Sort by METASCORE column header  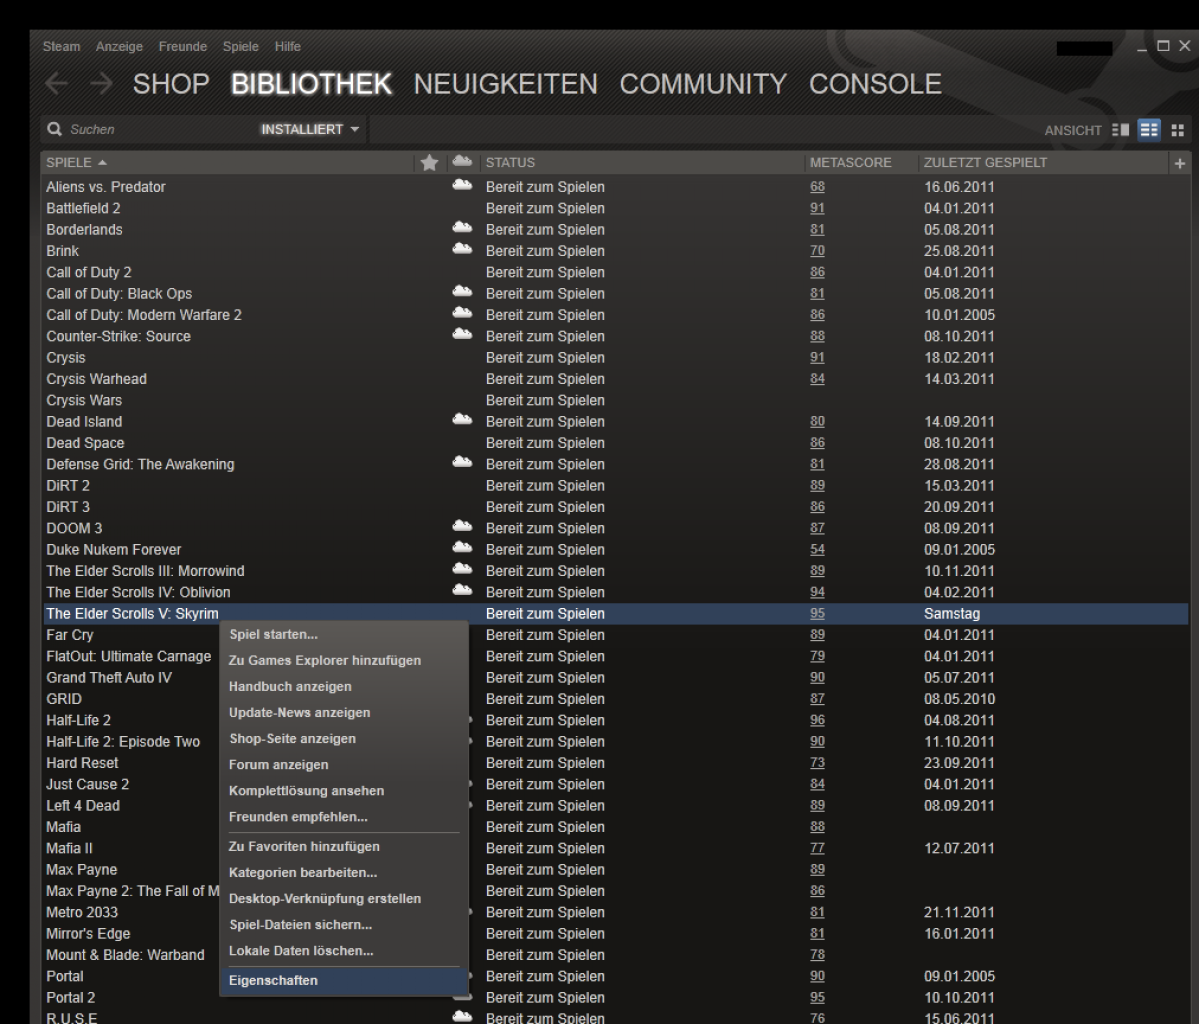point(850,162)
